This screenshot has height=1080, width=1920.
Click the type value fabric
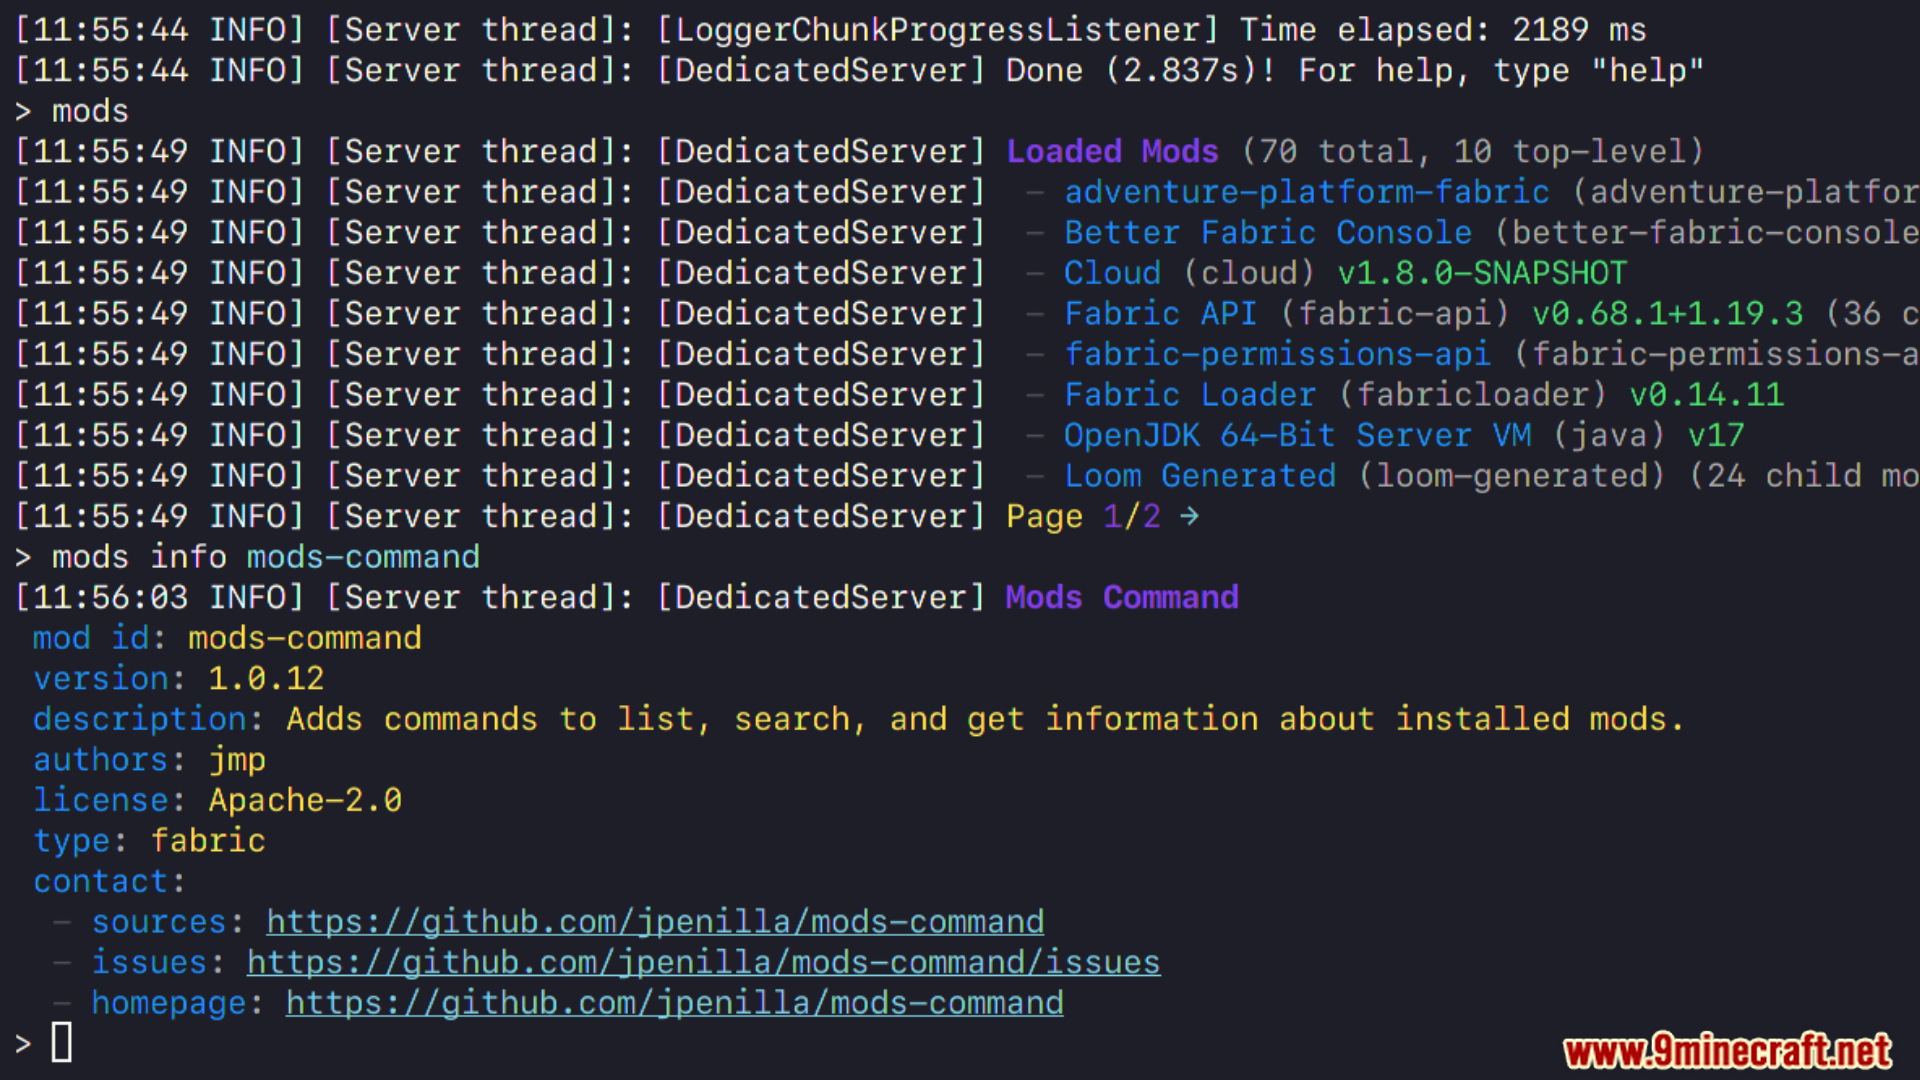(208, 841)
